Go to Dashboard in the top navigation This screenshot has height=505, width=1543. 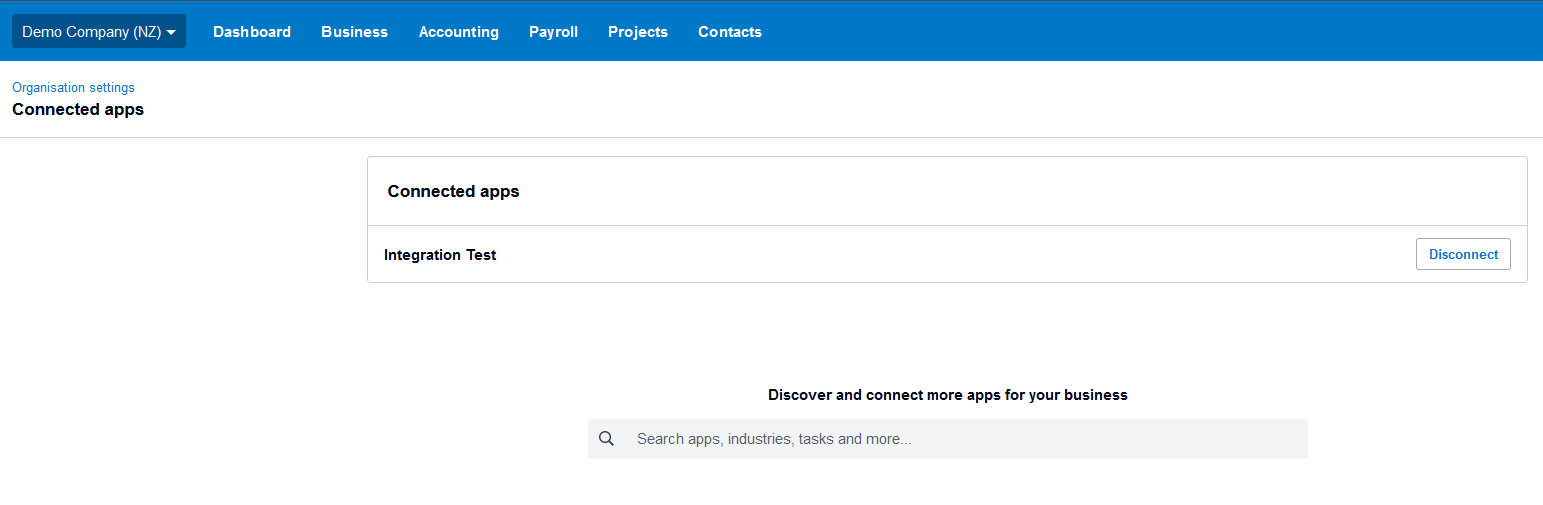[252, 32]
